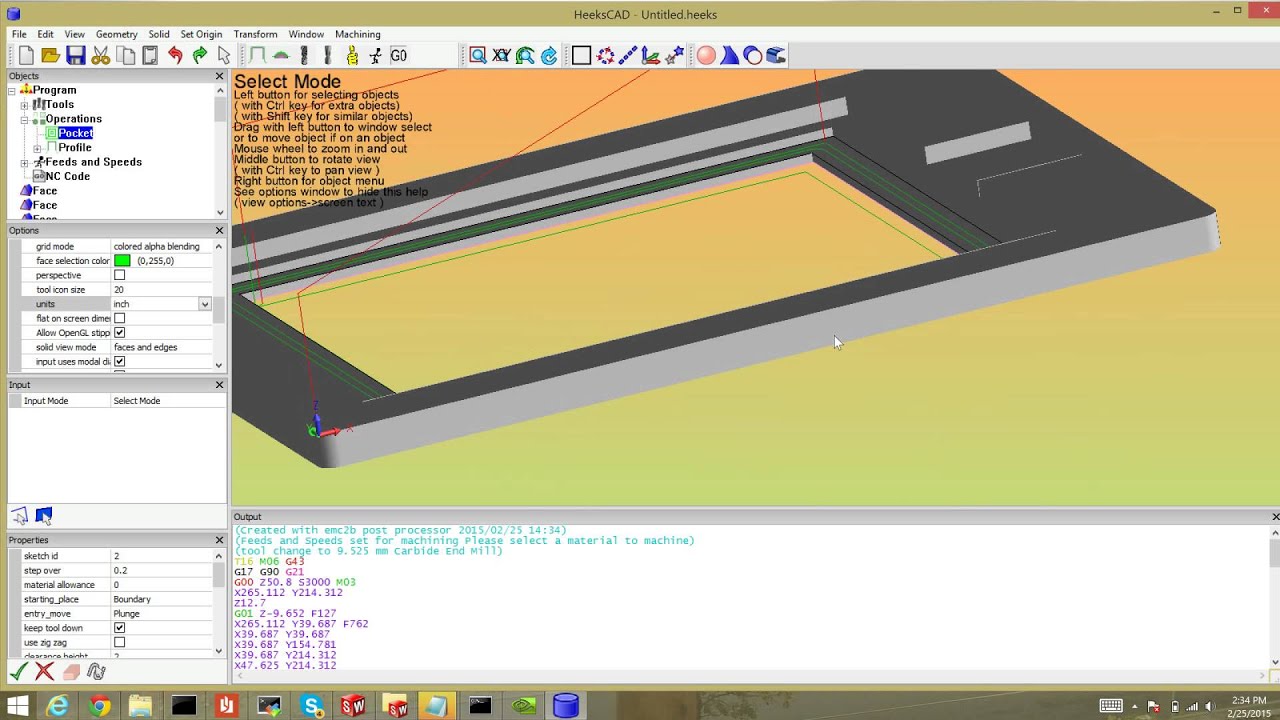Select the Pocket operation in tree
The height and width of the screenshot is (720, 1280).
(x=75, y=133)
